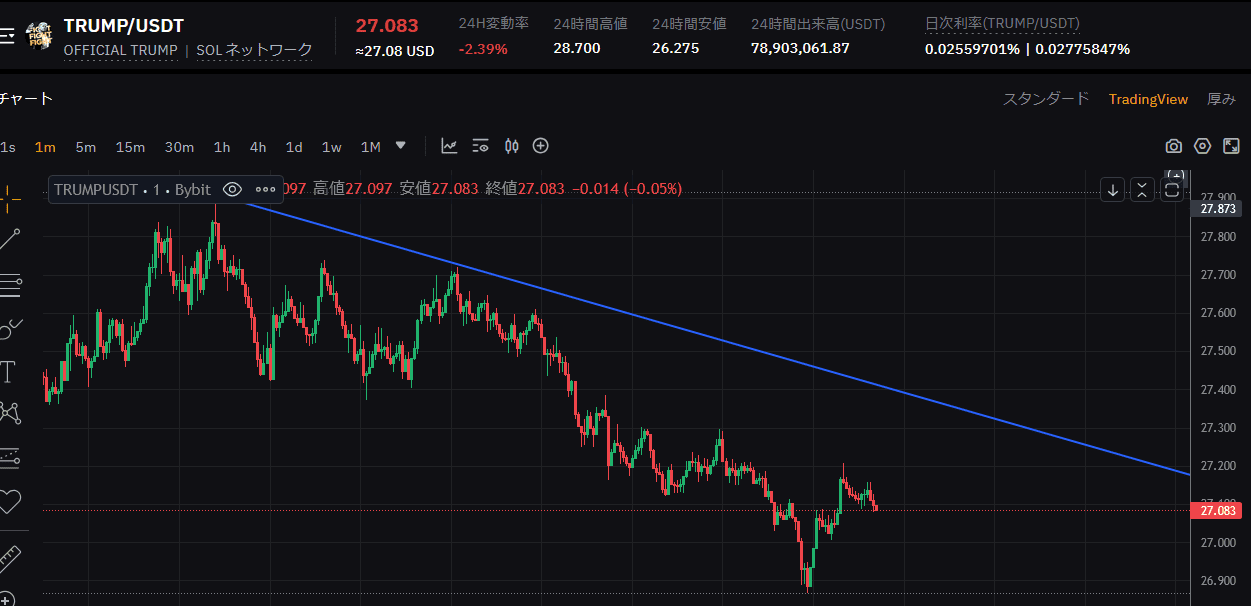Toggle TRUMPUSDT series visibility eye

pos(232,189)
